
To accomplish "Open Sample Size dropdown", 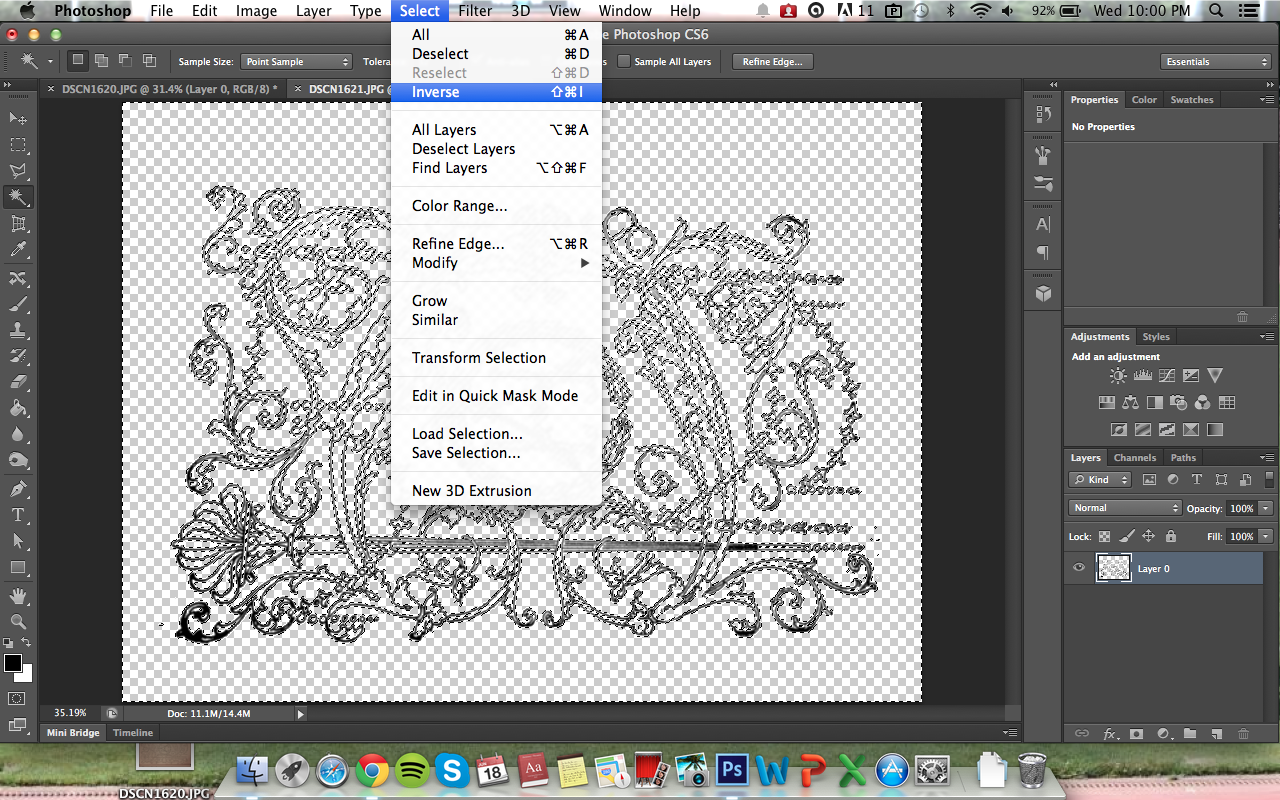I will coord(297,62).
